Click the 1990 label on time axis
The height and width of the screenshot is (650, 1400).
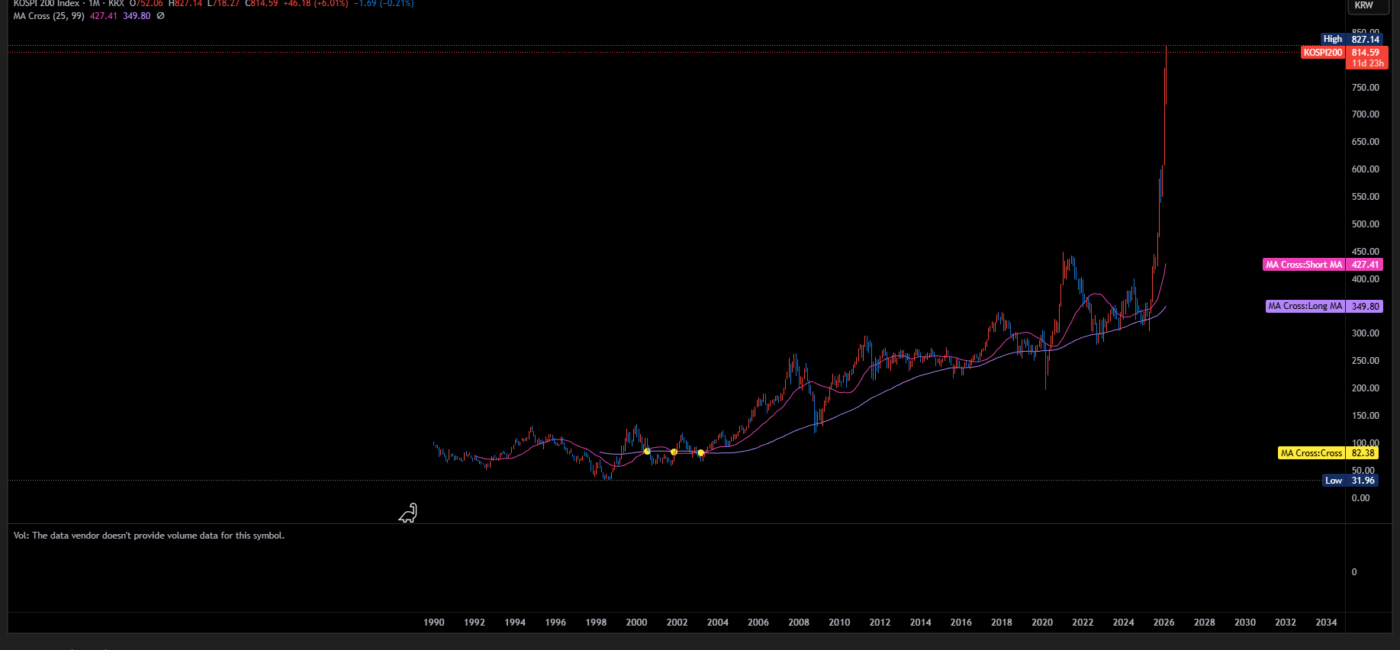(x=434, y=622)
